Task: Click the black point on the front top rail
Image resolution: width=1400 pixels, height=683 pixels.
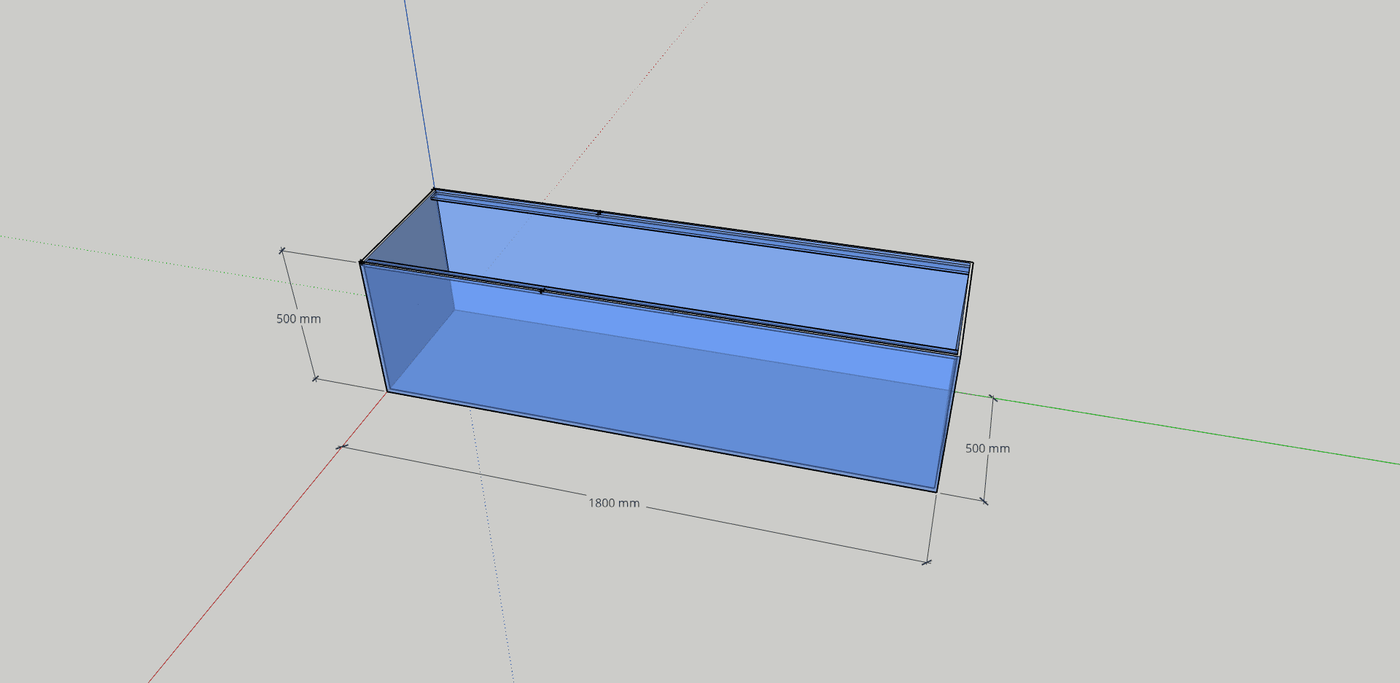Action: click(x=542, y=291)
